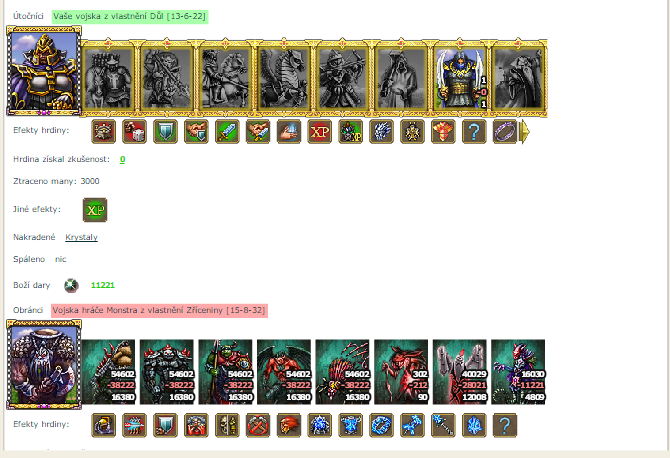
Task: Open the blue question mark attacker effect
Action: point(474,132)
